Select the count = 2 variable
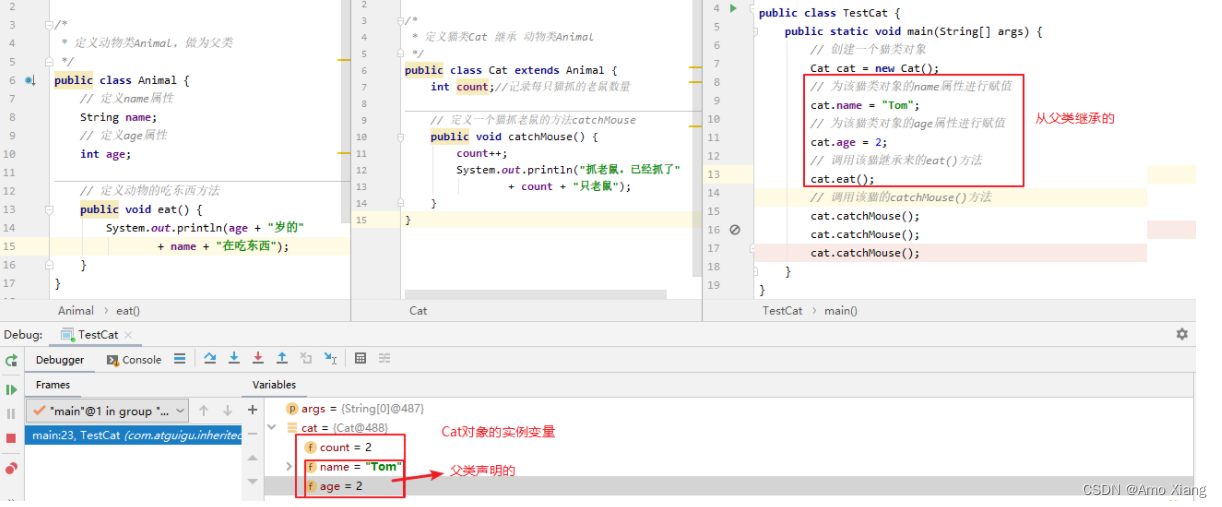The image size is (1222, 507). click(x=338, y=447)
